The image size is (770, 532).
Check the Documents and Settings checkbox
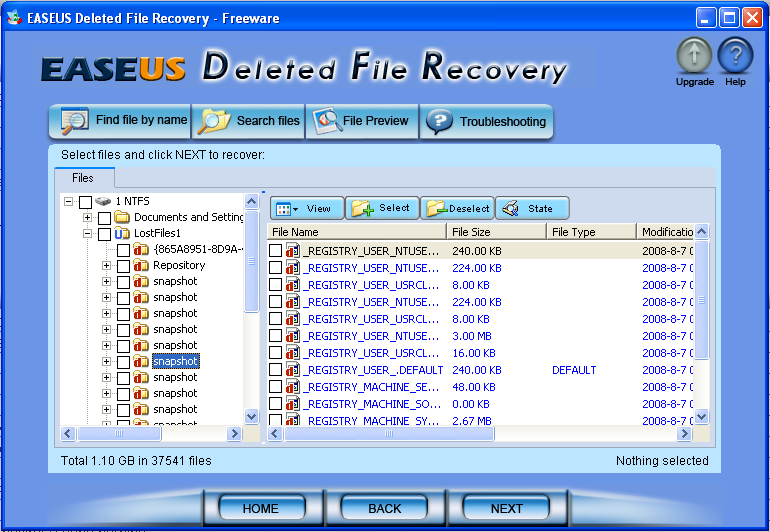[x=104, y=218]
